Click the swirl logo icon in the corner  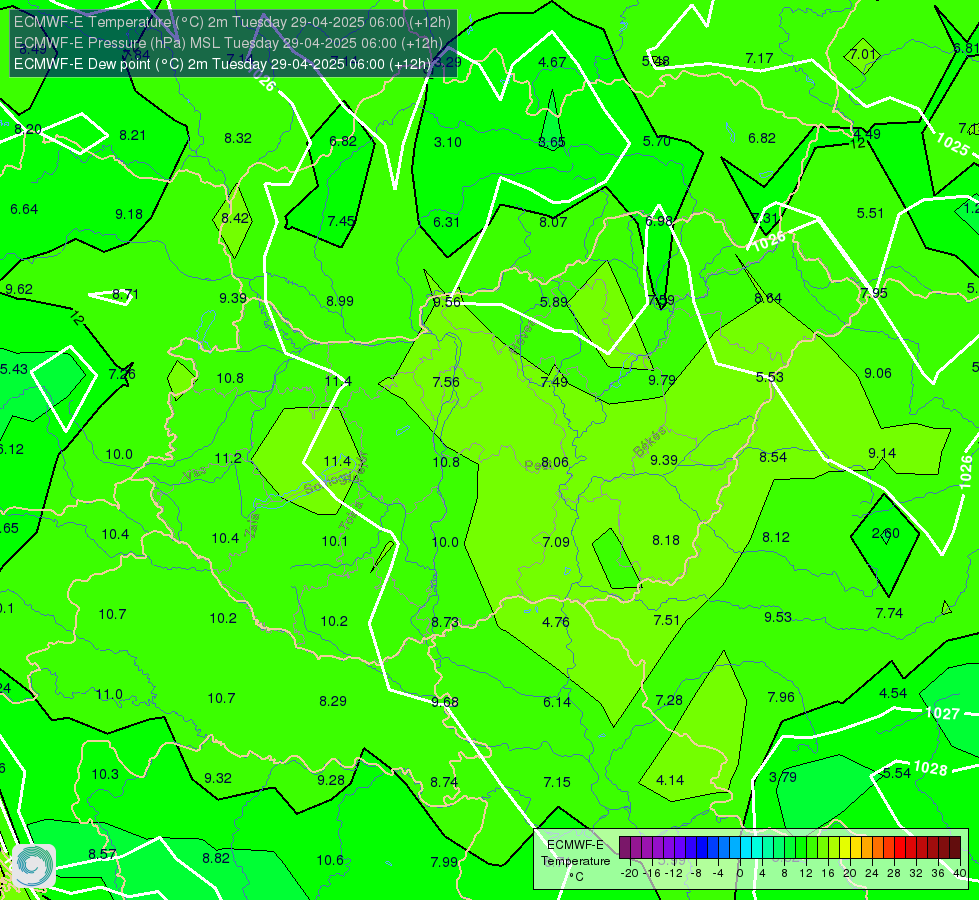34,866
